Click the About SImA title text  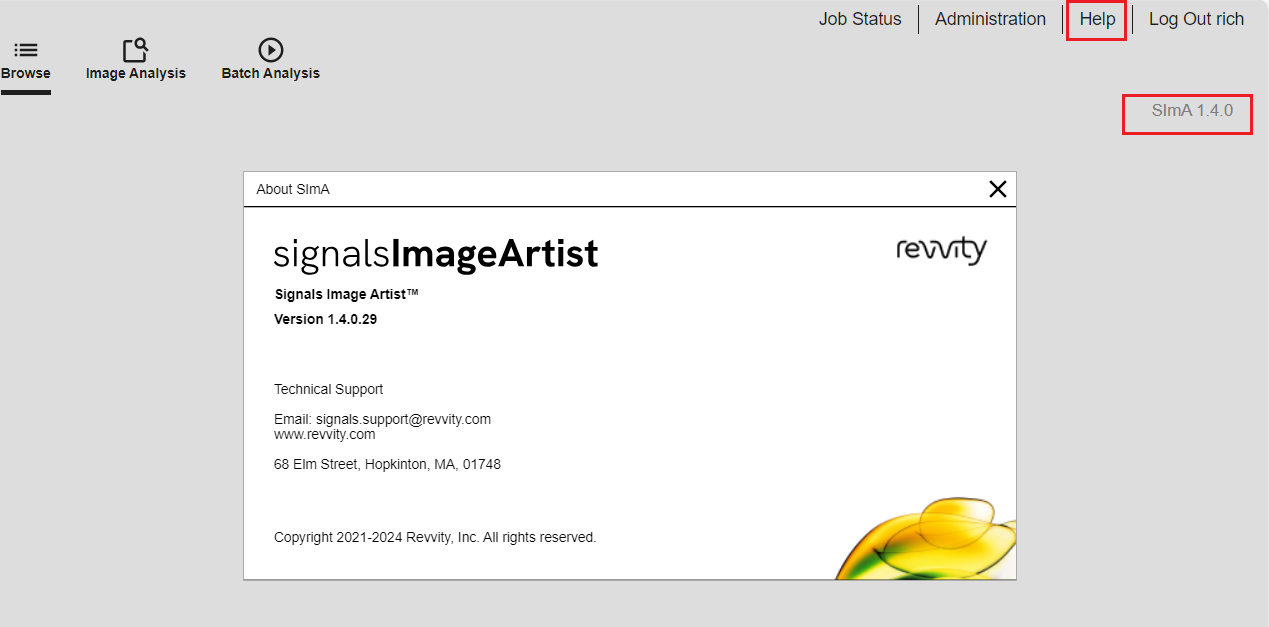[x=293, y=189]
